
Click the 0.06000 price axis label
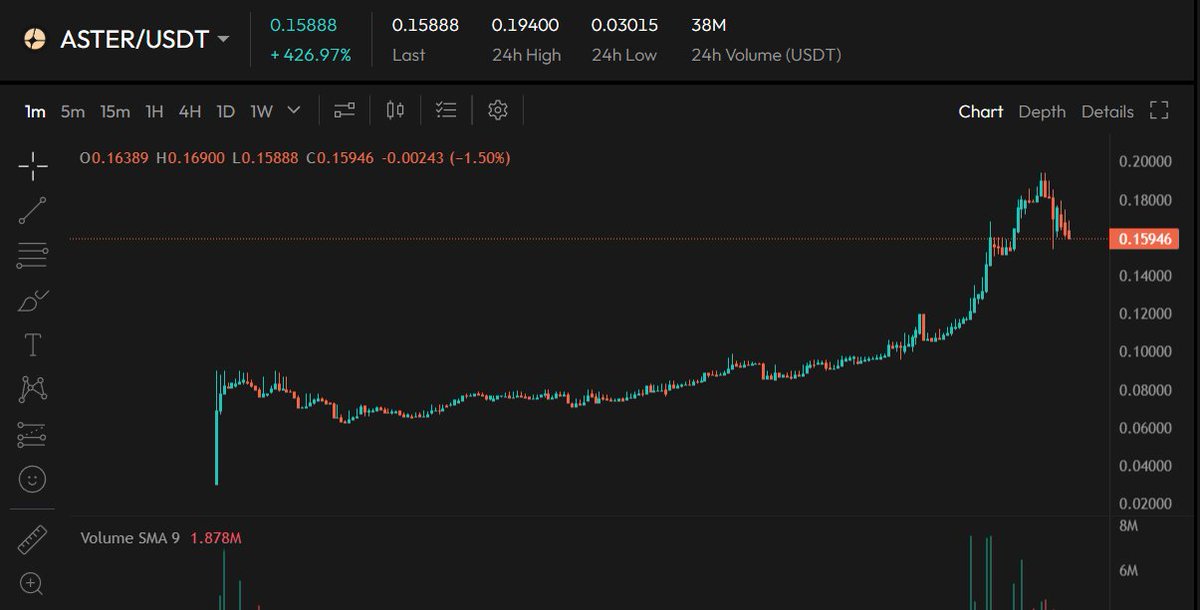[x=1145, y=428]
